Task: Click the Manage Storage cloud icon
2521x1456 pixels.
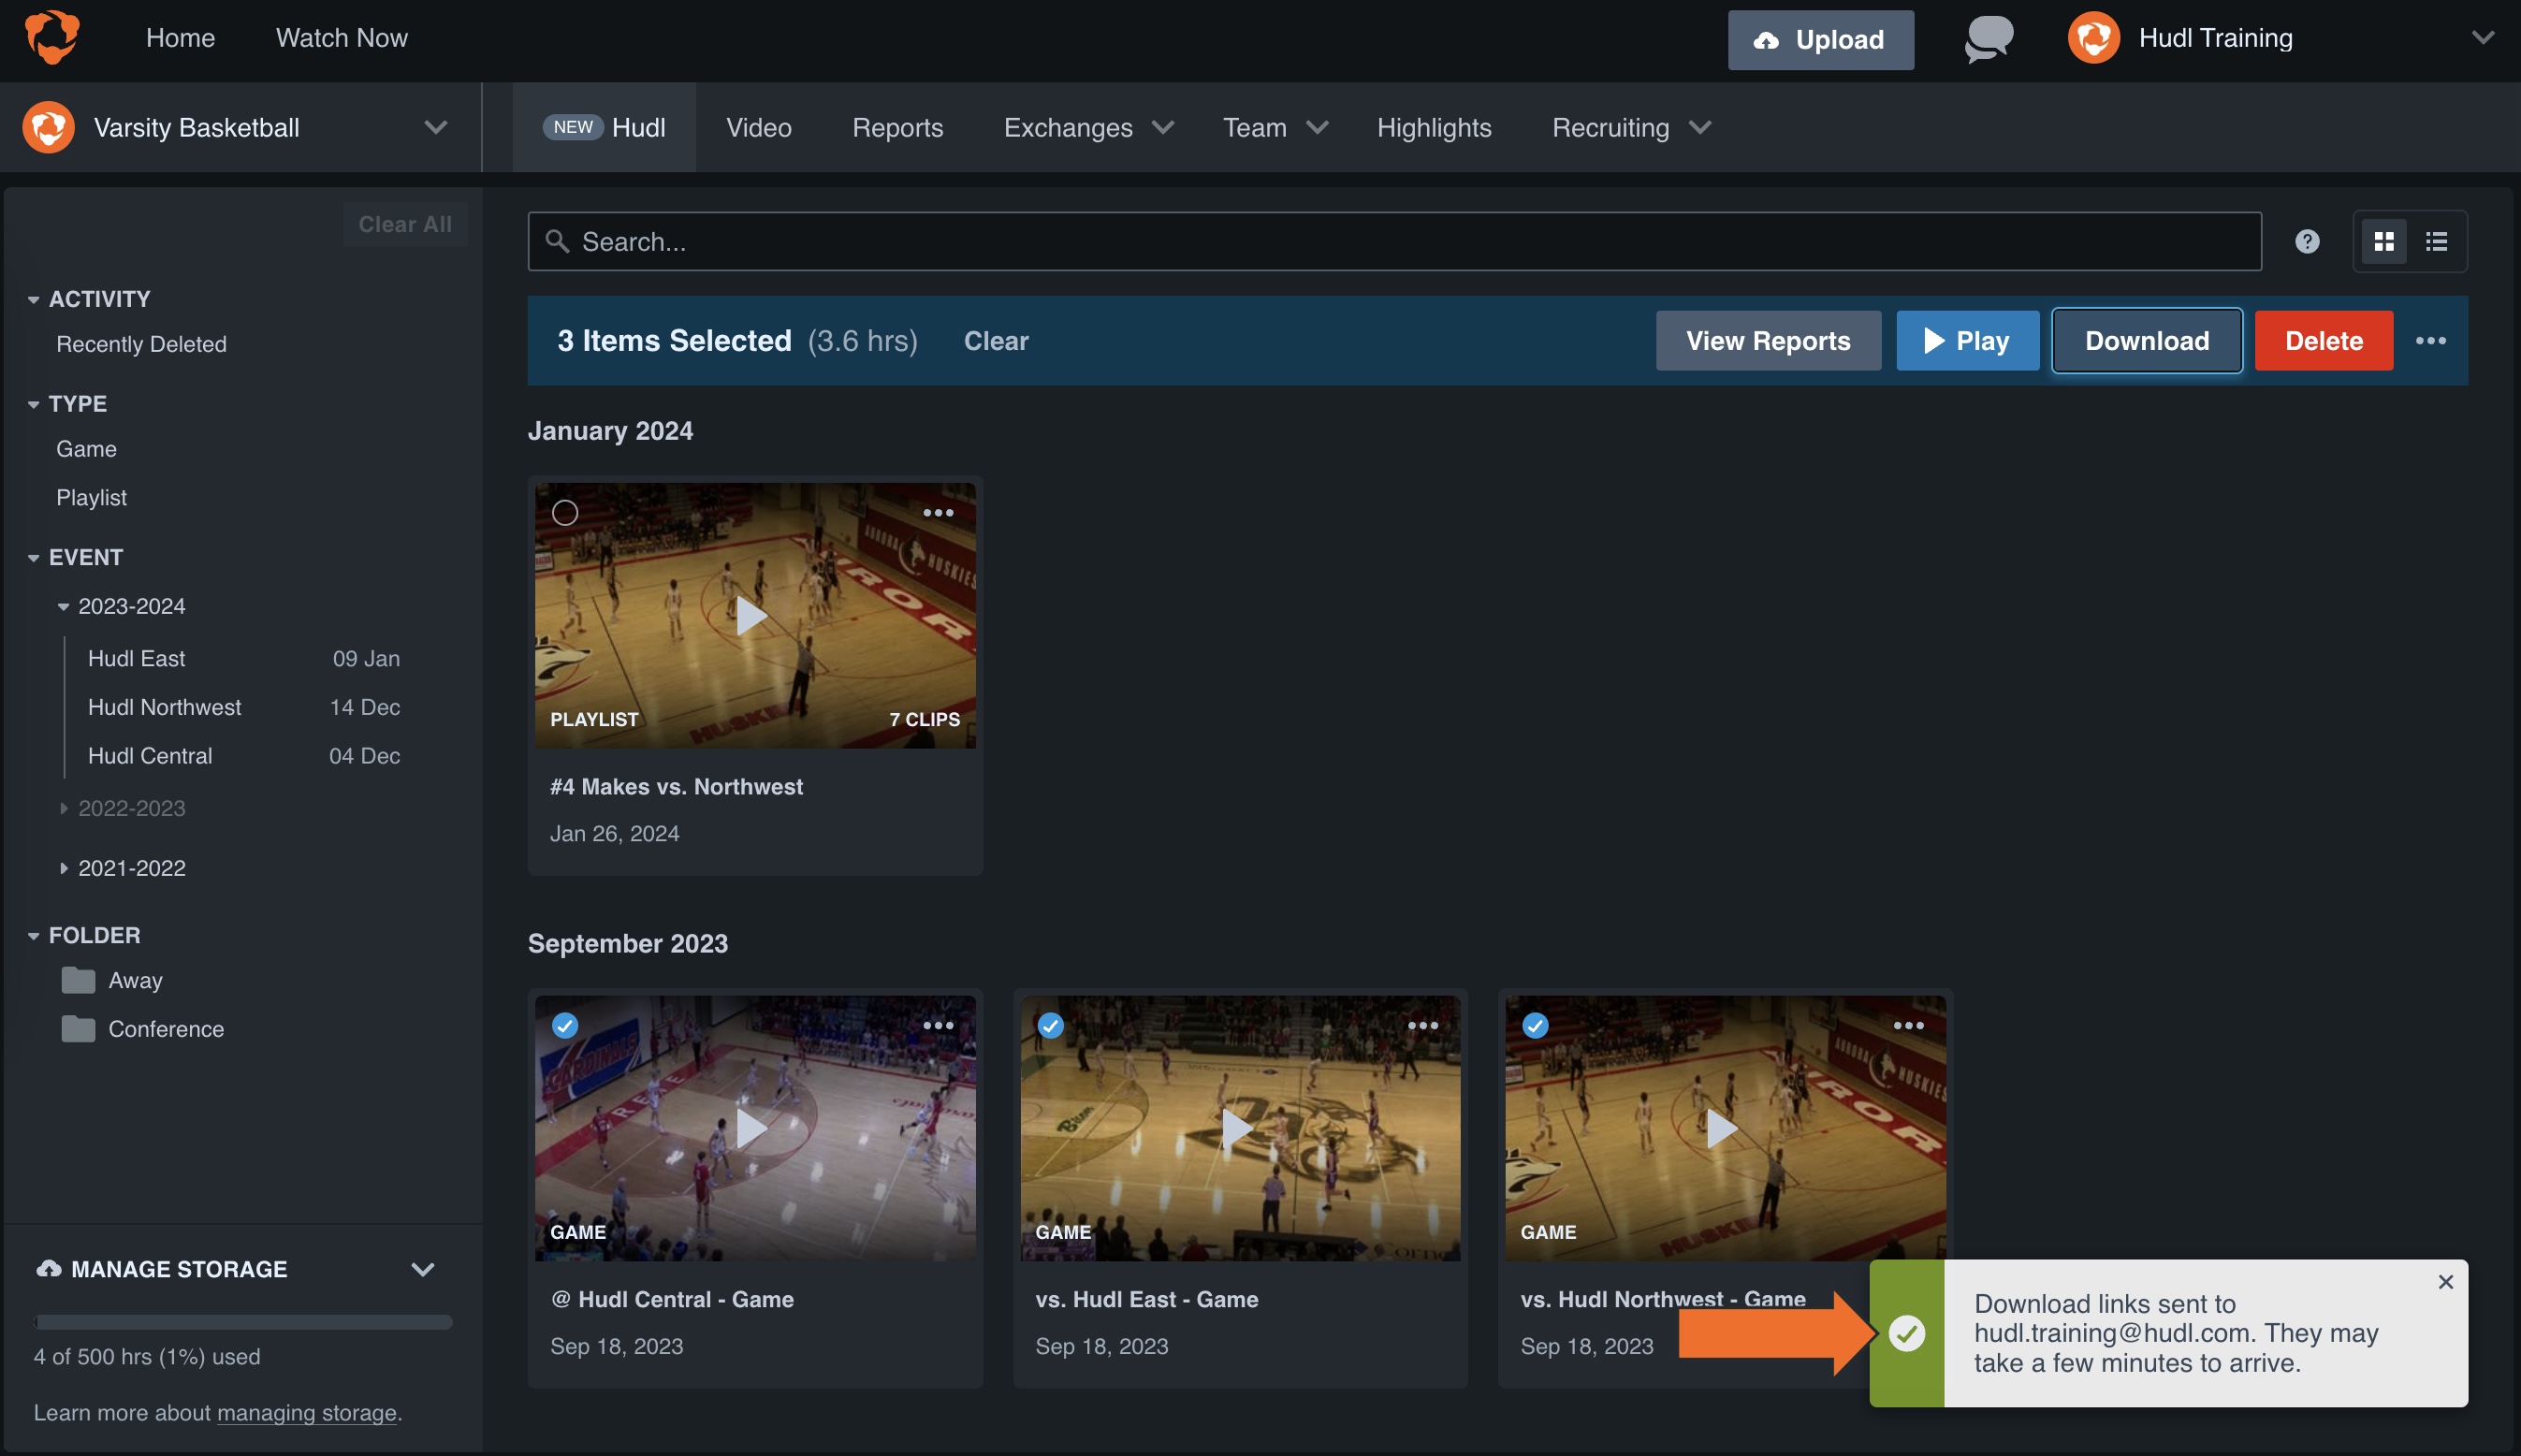Action: click(x=48, y=1268)
